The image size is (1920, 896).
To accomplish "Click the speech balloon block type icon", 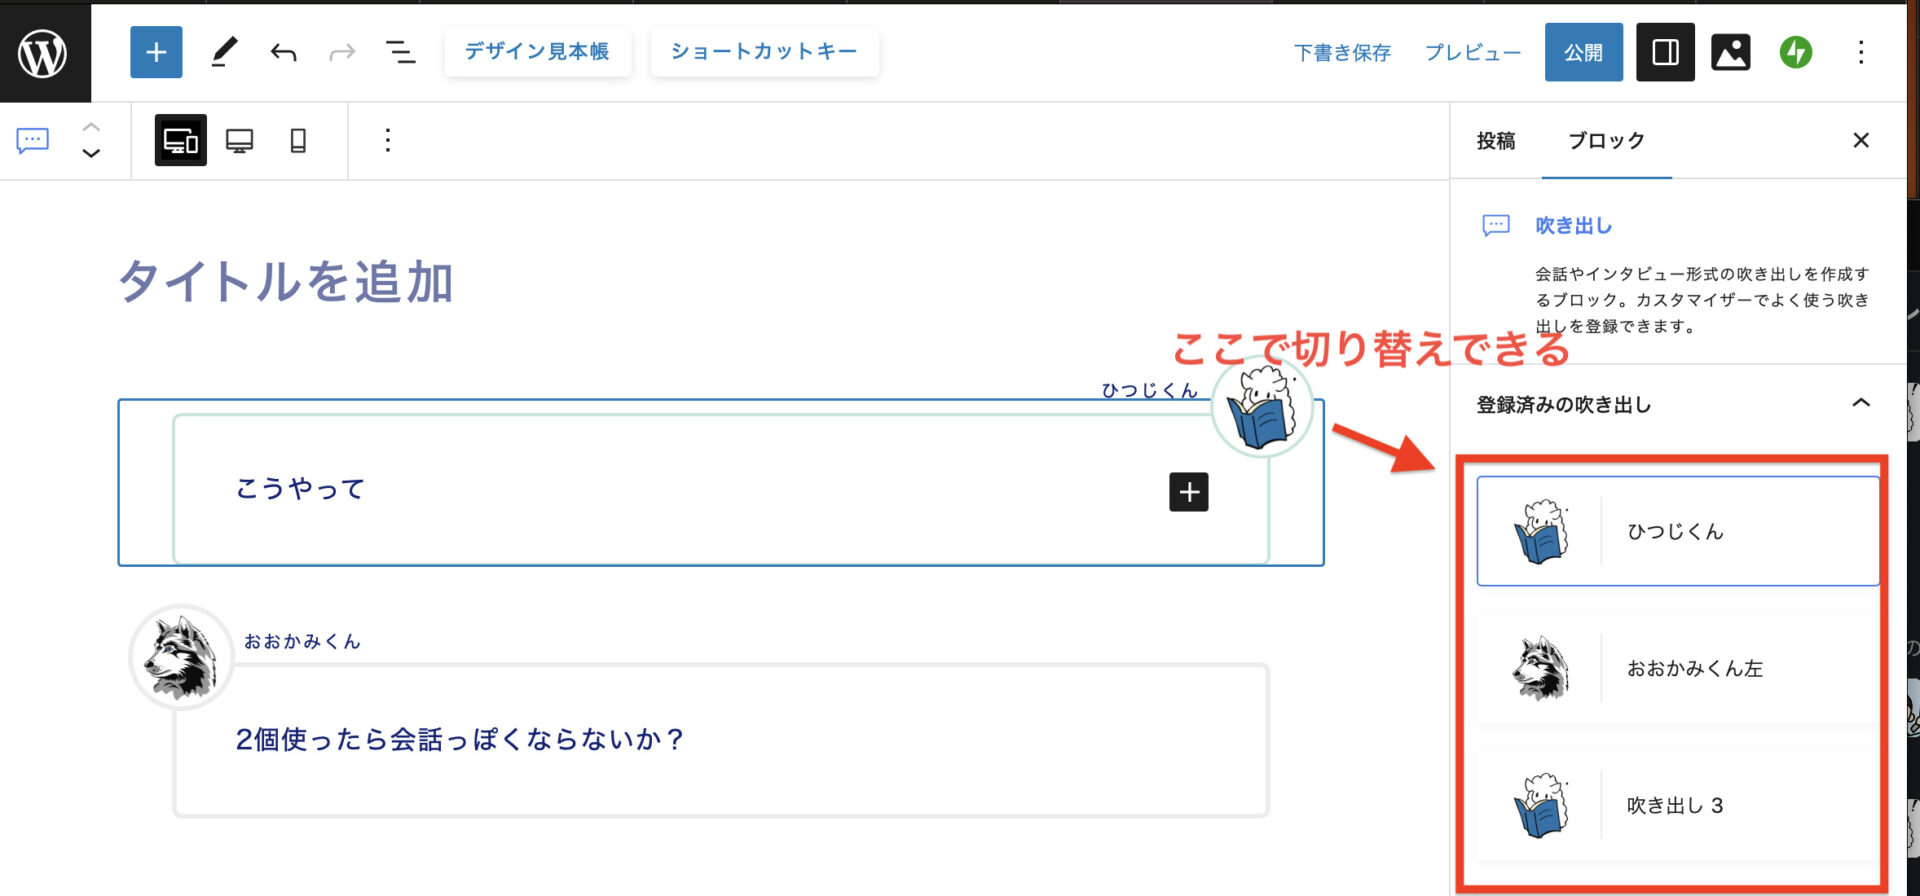I will 33,140.
